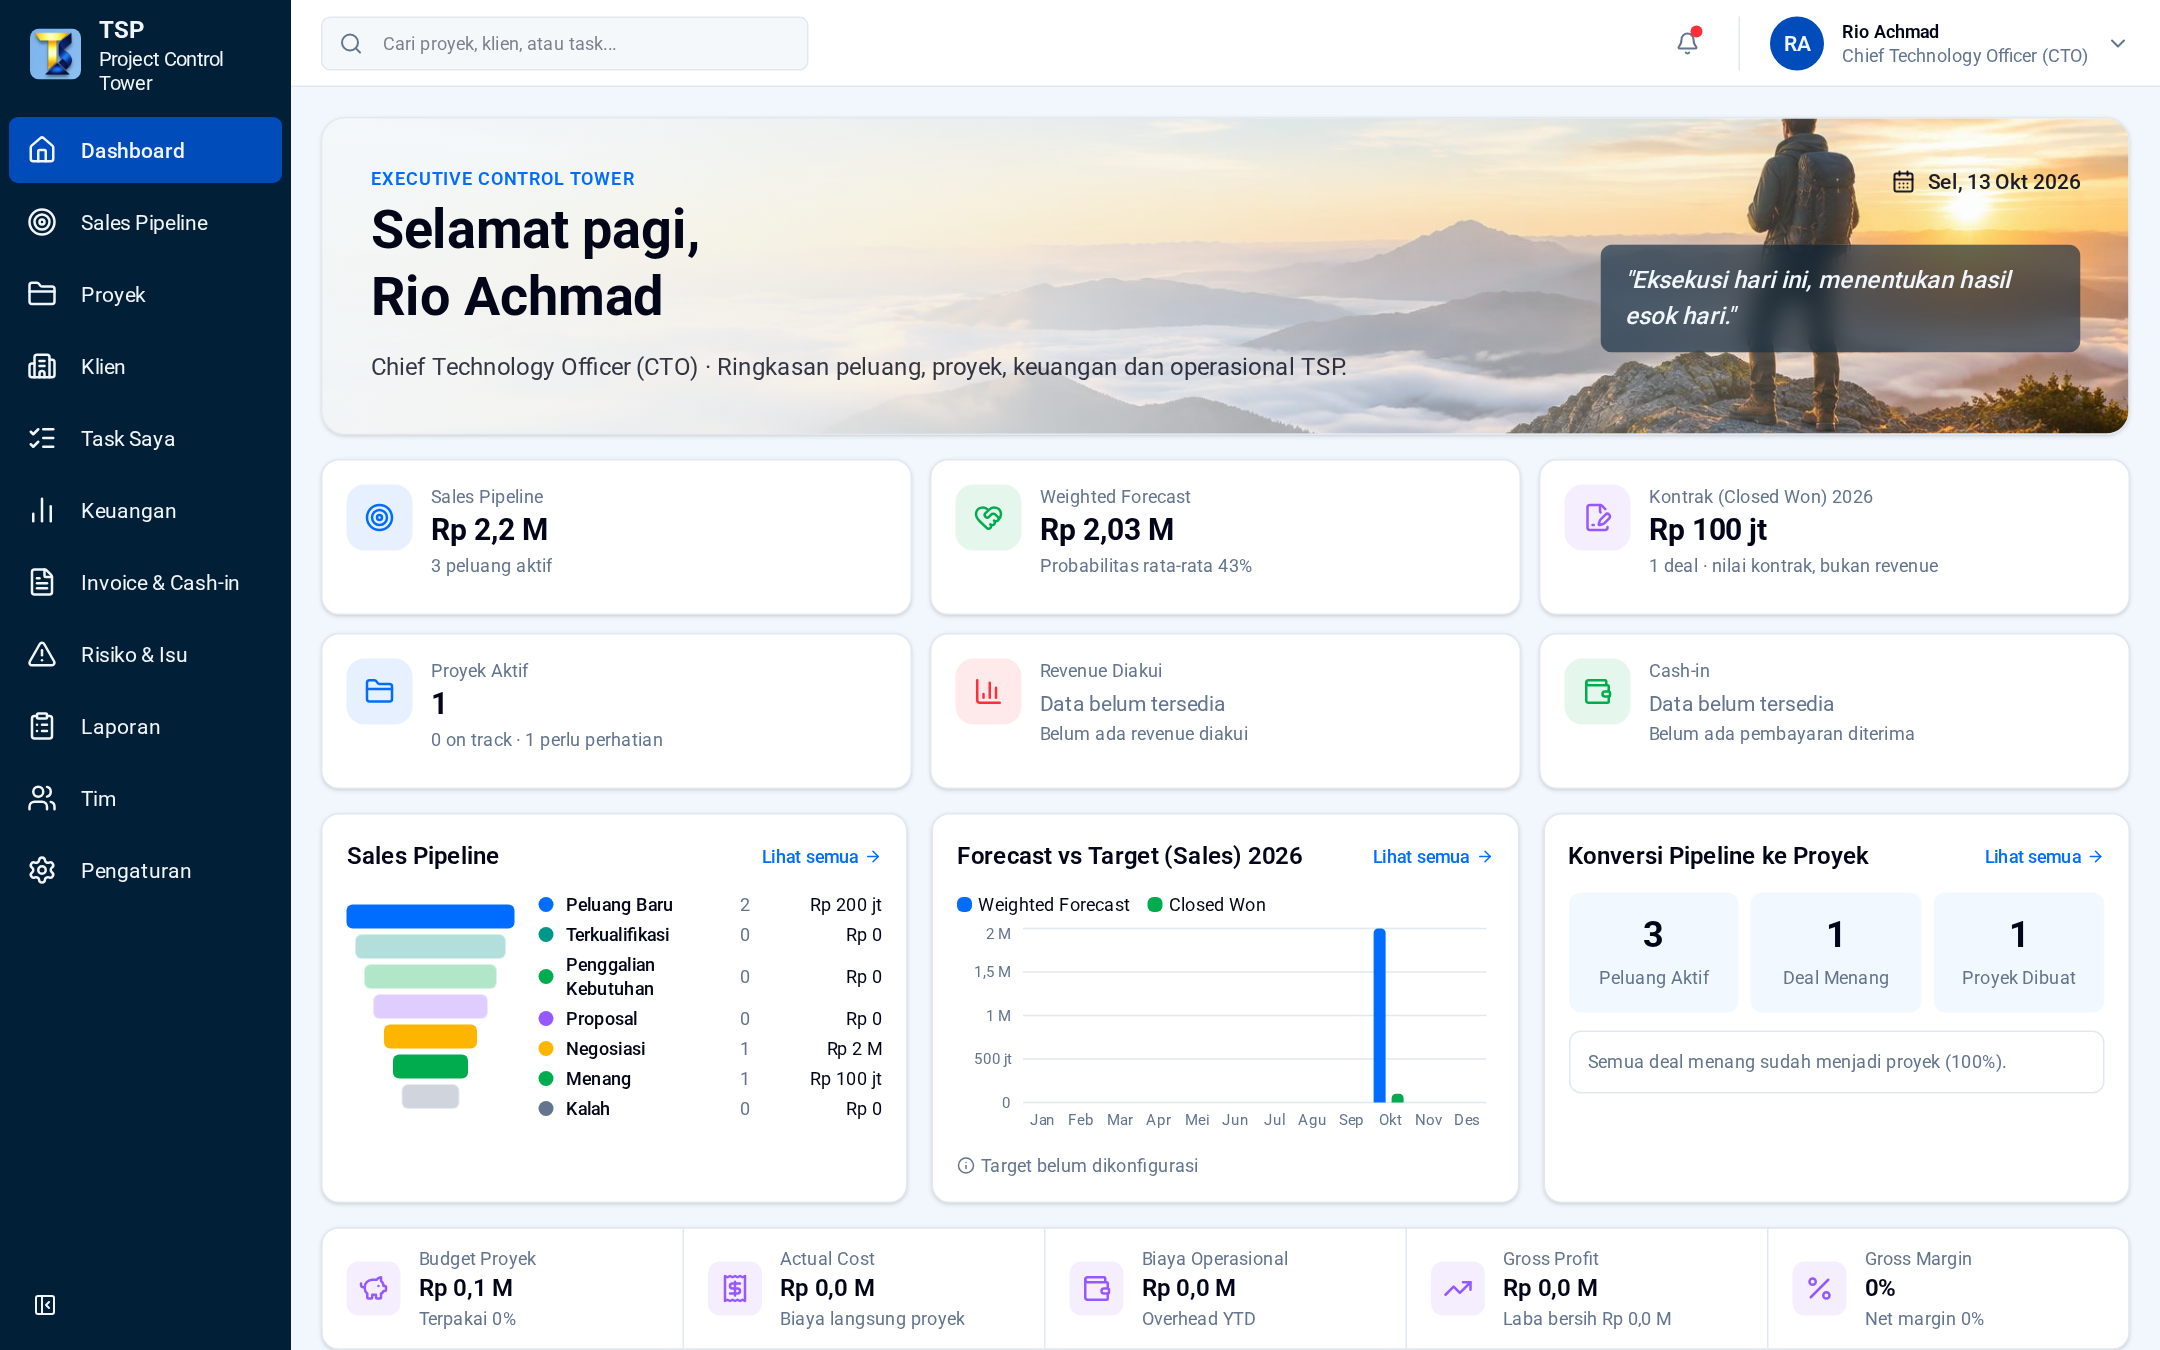Click the Gross Margin percent icon
The height and width of the screenshot is (1350, 2160).
pyautogui.click(x=1820, y=1289)
